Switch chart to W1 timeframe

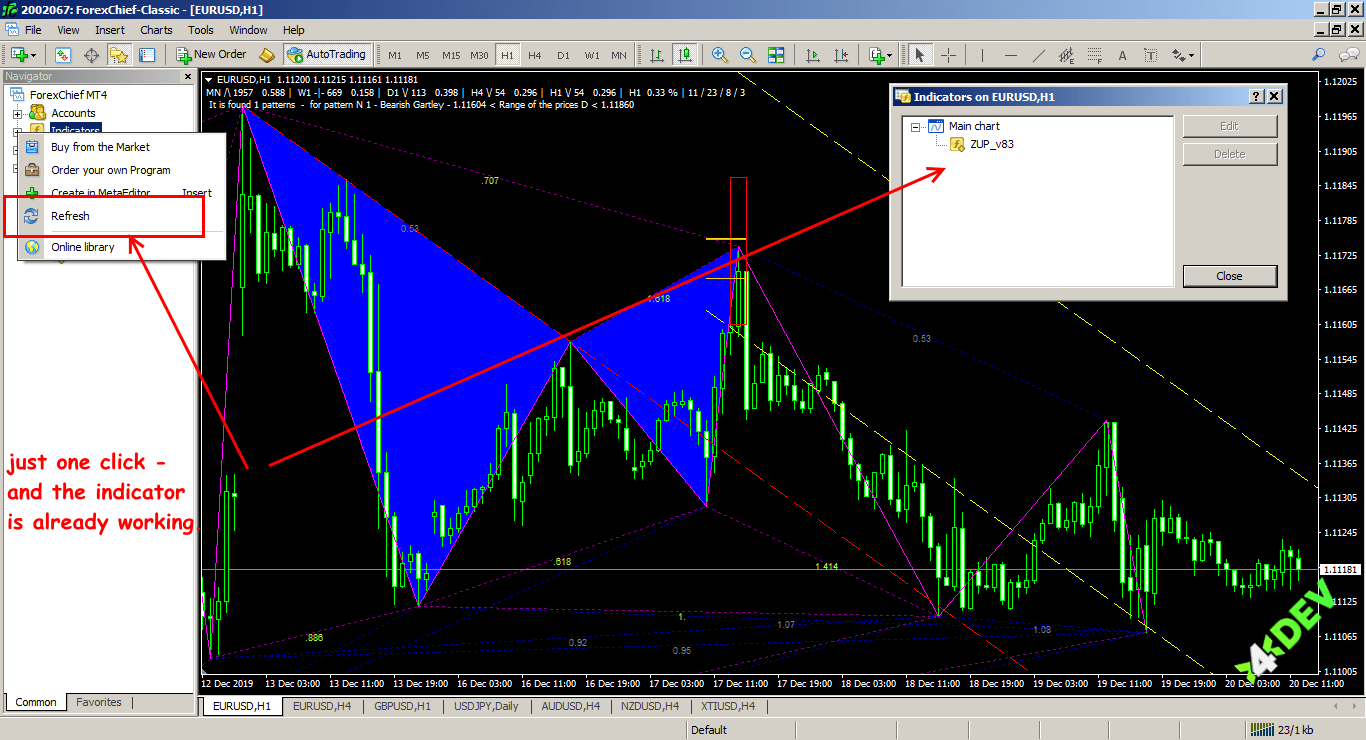[x=592, y=55]
